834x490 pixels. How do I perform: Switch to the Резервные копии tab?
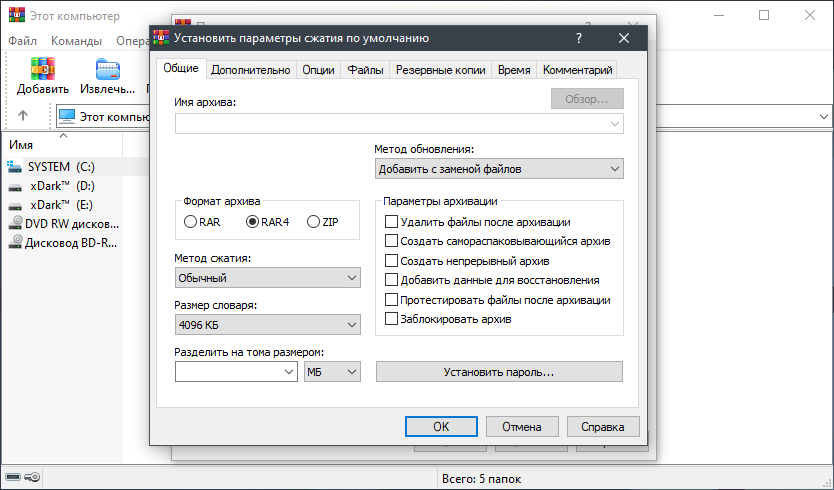[440, 70]
